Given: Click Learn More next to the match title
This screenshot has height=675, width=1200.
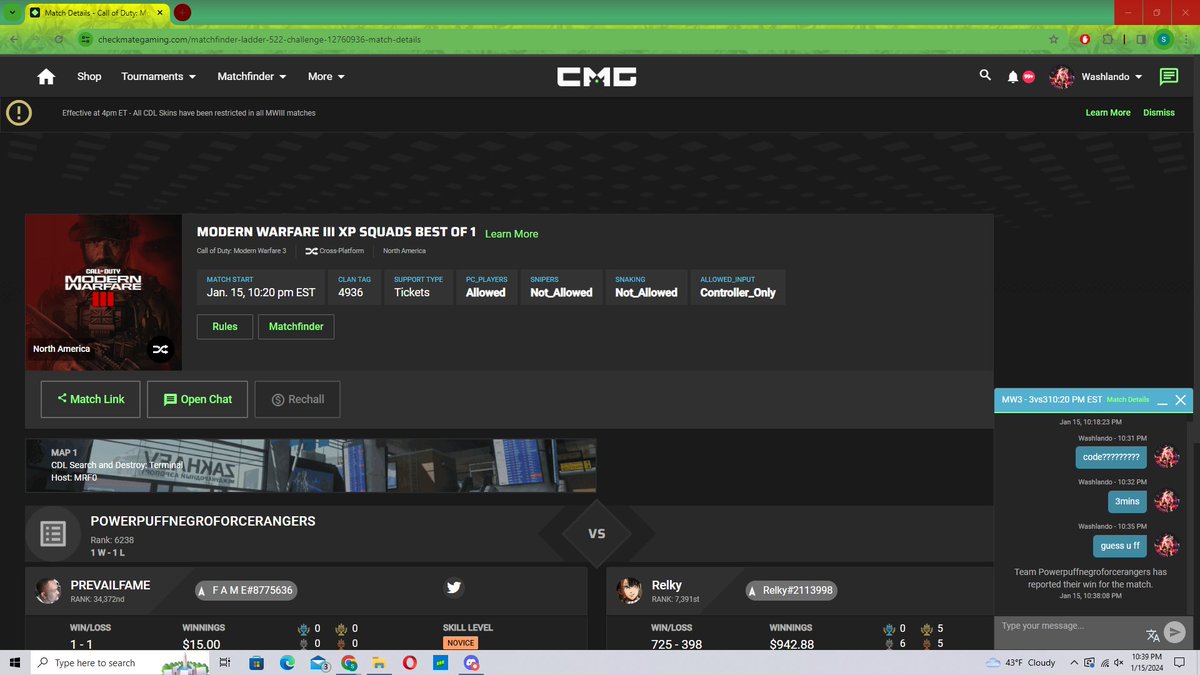Looking at the screenshot, I should coord(511,234).
